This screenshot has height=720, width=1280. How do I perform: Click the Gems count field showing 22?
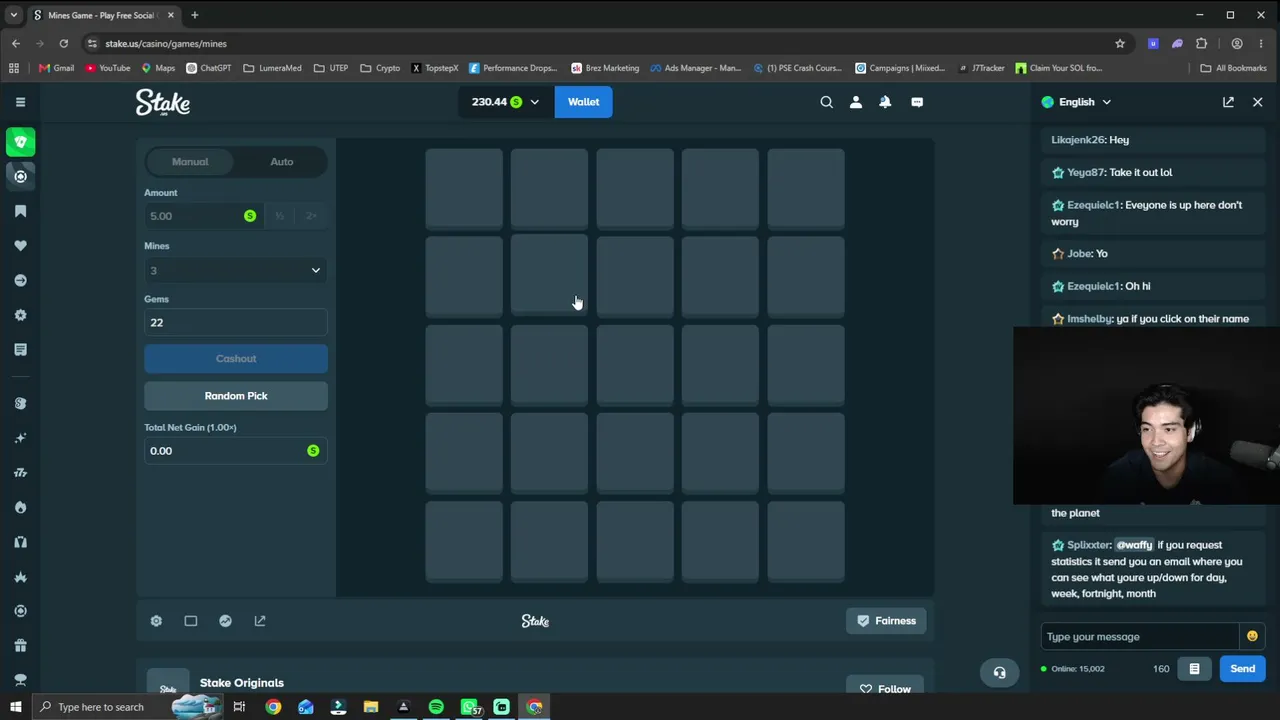[236, 323]
